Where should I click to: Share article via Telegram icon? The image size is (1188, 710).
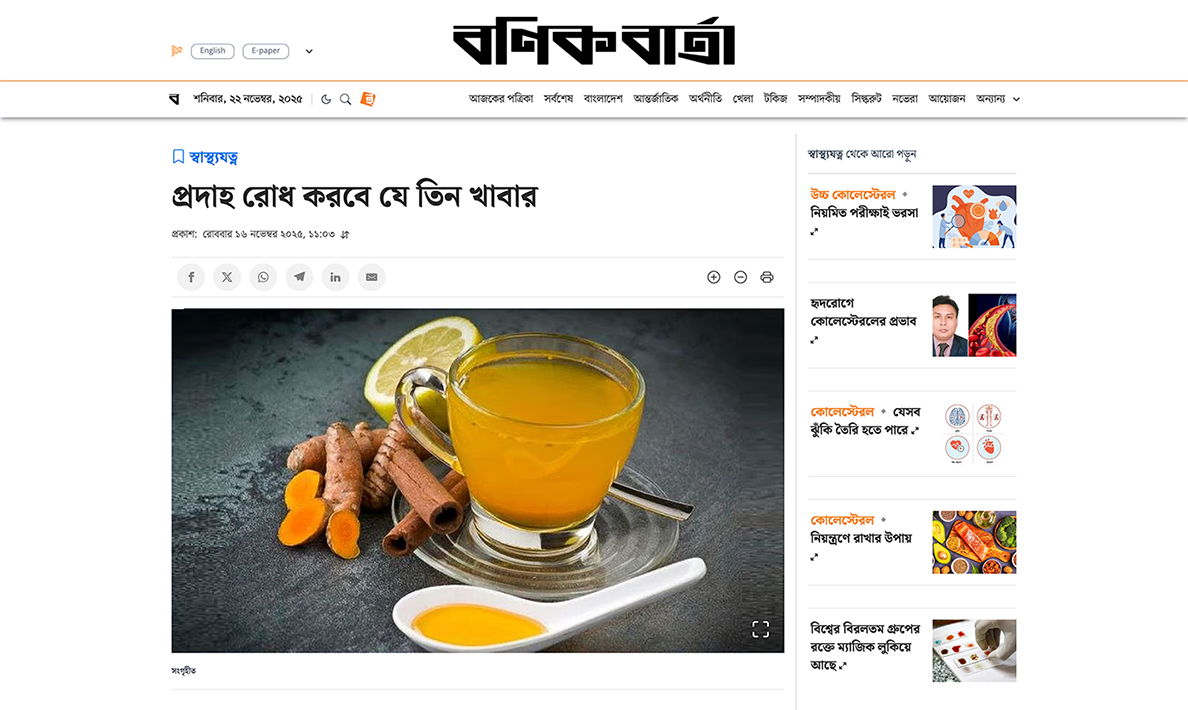point(299,277)
